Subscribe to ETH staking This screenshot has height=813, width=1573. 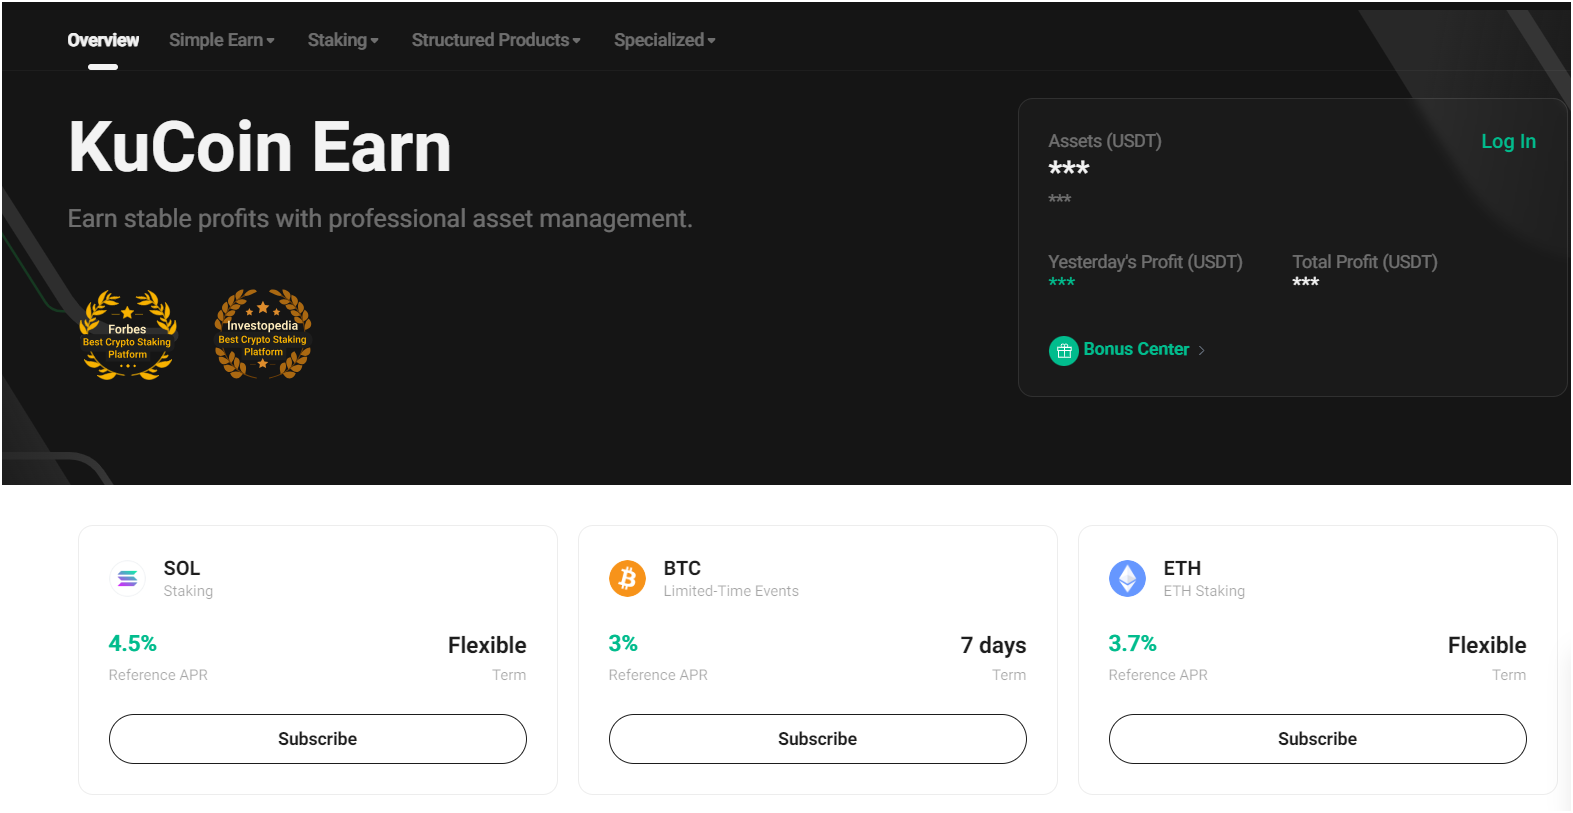1317,739
